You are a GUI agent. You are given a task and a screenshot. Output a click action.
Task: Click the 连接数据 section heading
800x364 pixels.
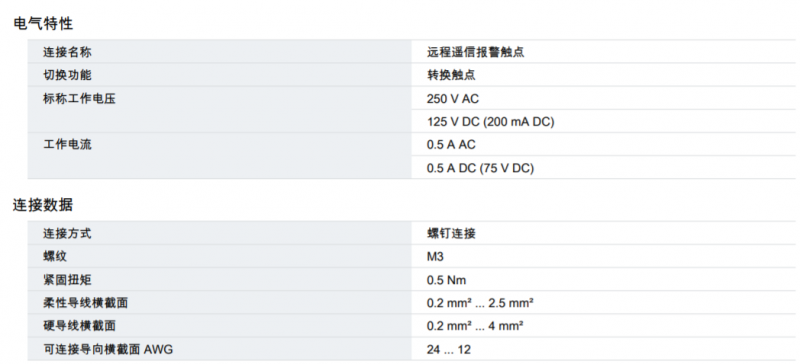tap(43, 205)
